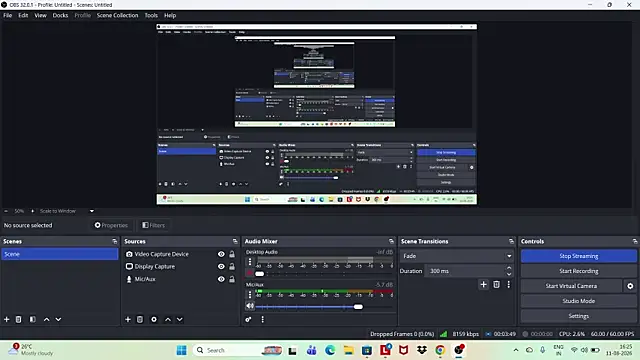Image resolution: width=640 pixels, height=360 pixels.
Task: Unmute Desktop Audio speaker button
Action: click(250, 273)
